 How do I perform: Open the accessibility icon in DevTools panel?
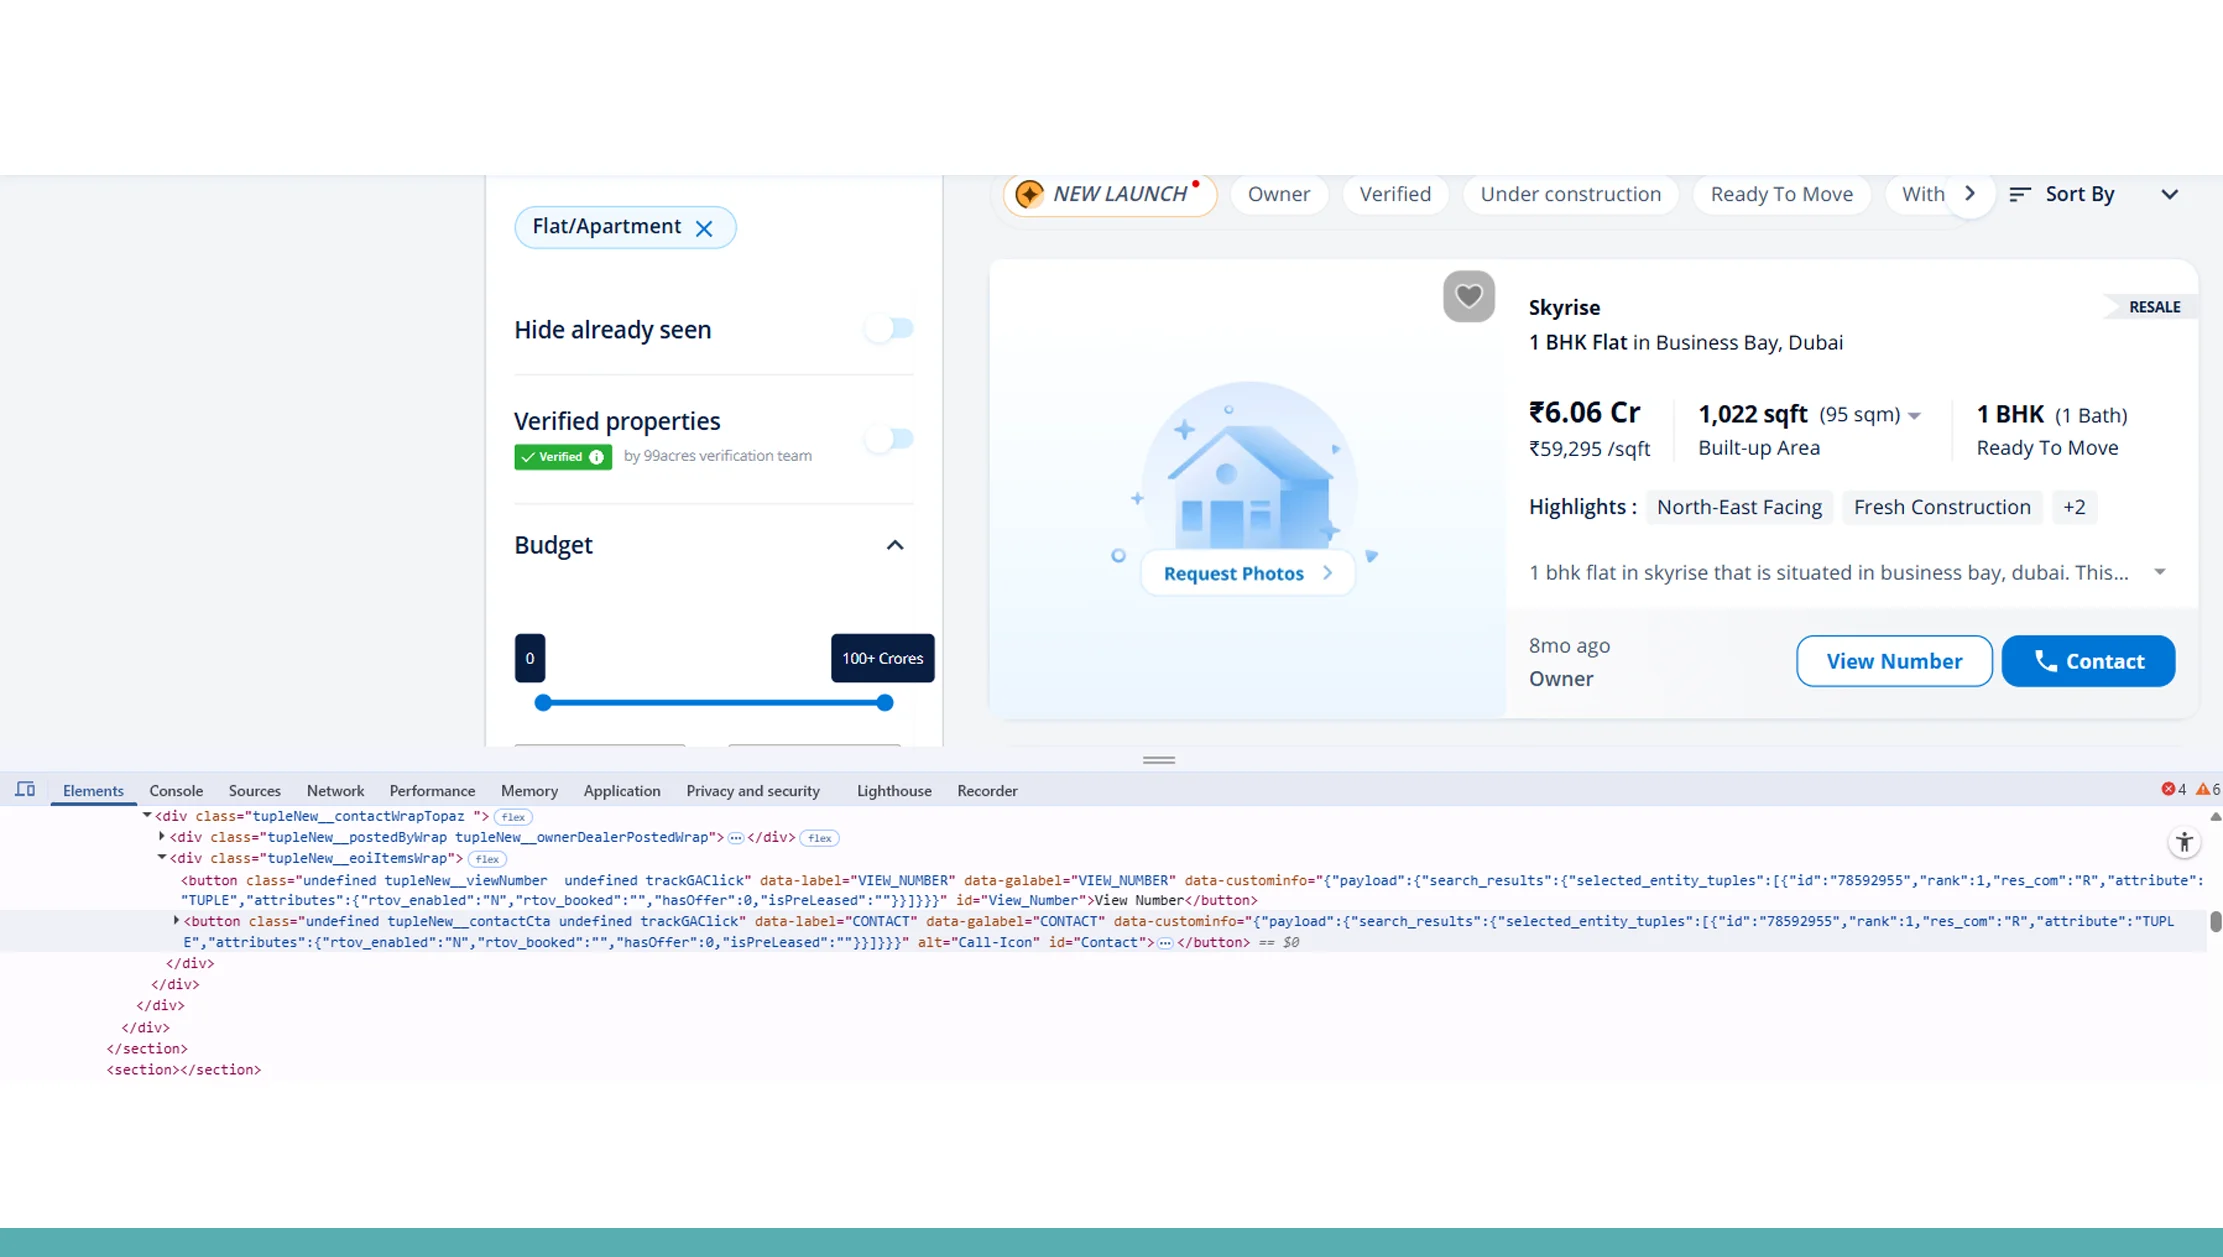pyautogui.click(x=2185, y=842)
